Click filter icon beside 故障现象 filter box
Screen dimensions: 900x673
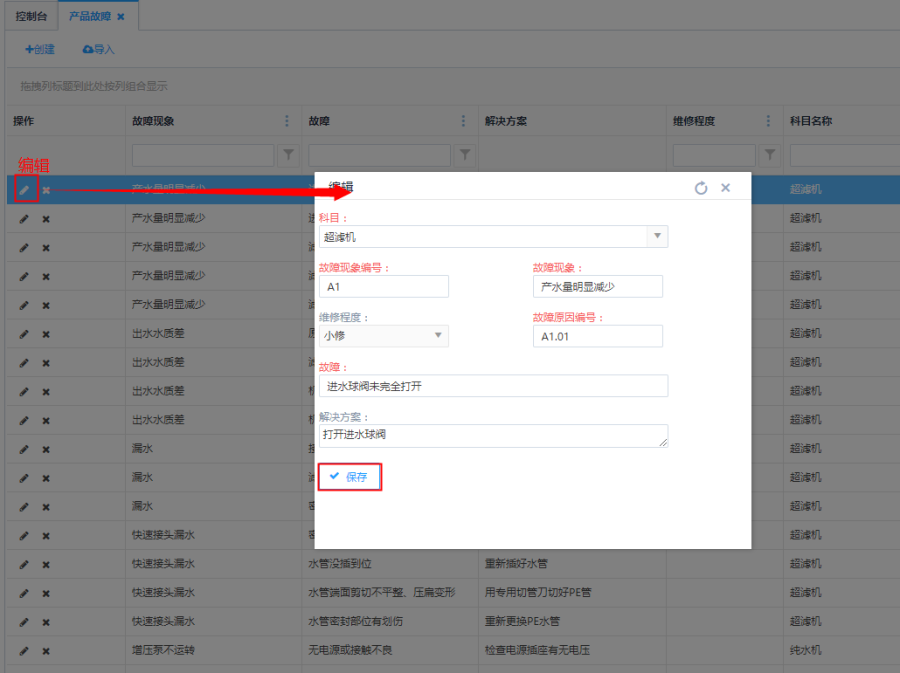288,155
